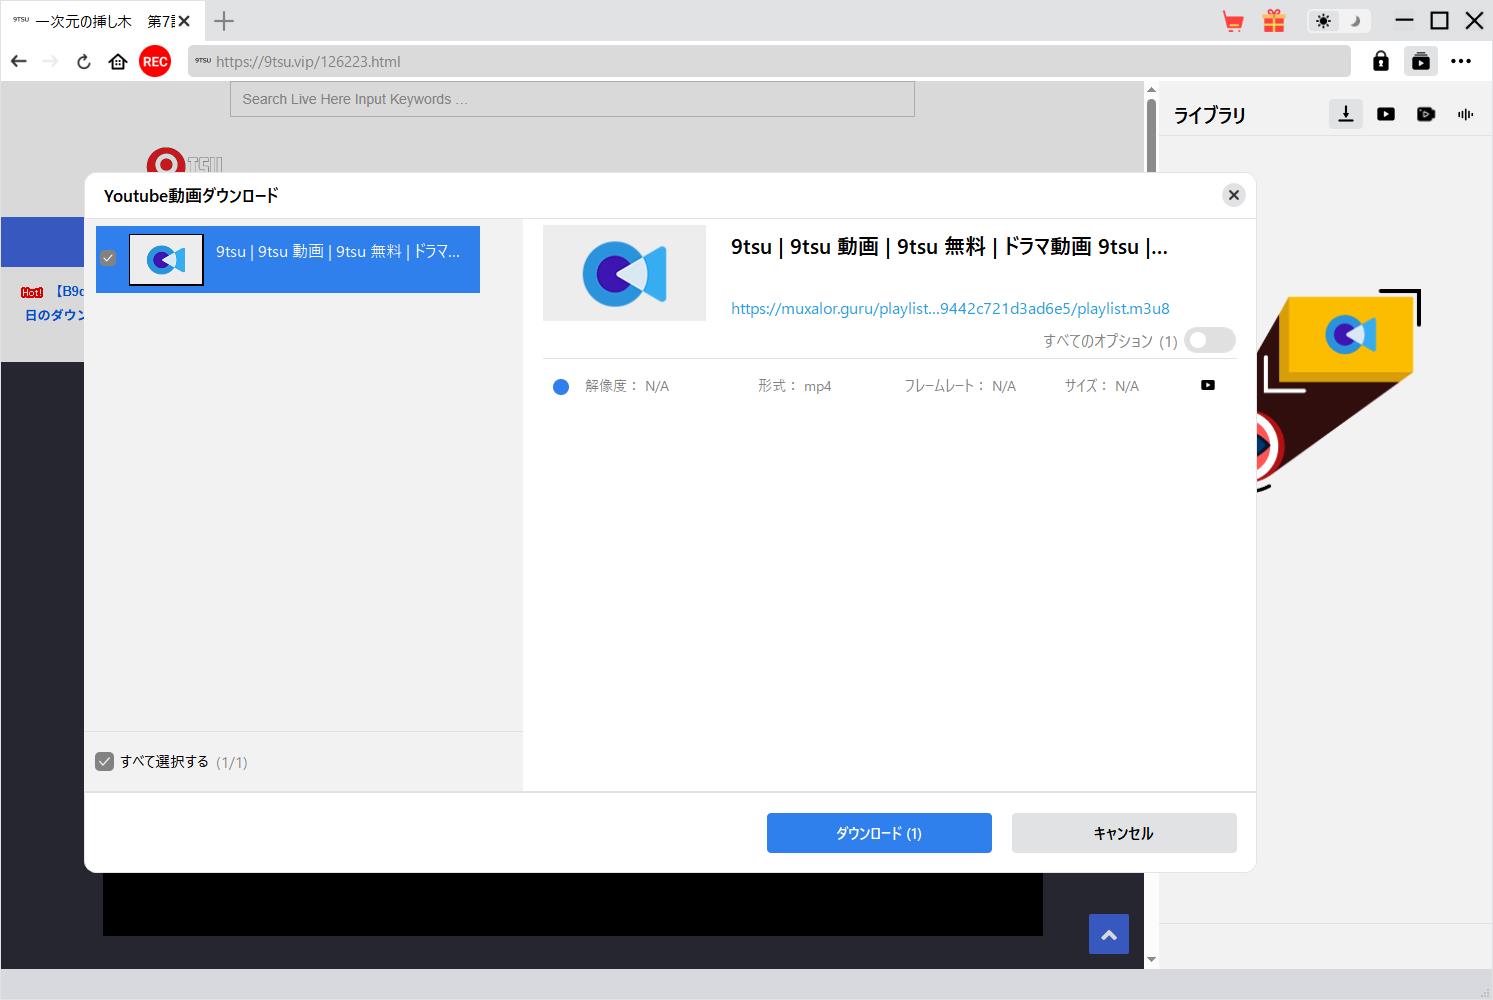Click the large video preview thumbnail
Image resolution: width=1493 pixels, height=1000 pixels.
pos(624,273)
